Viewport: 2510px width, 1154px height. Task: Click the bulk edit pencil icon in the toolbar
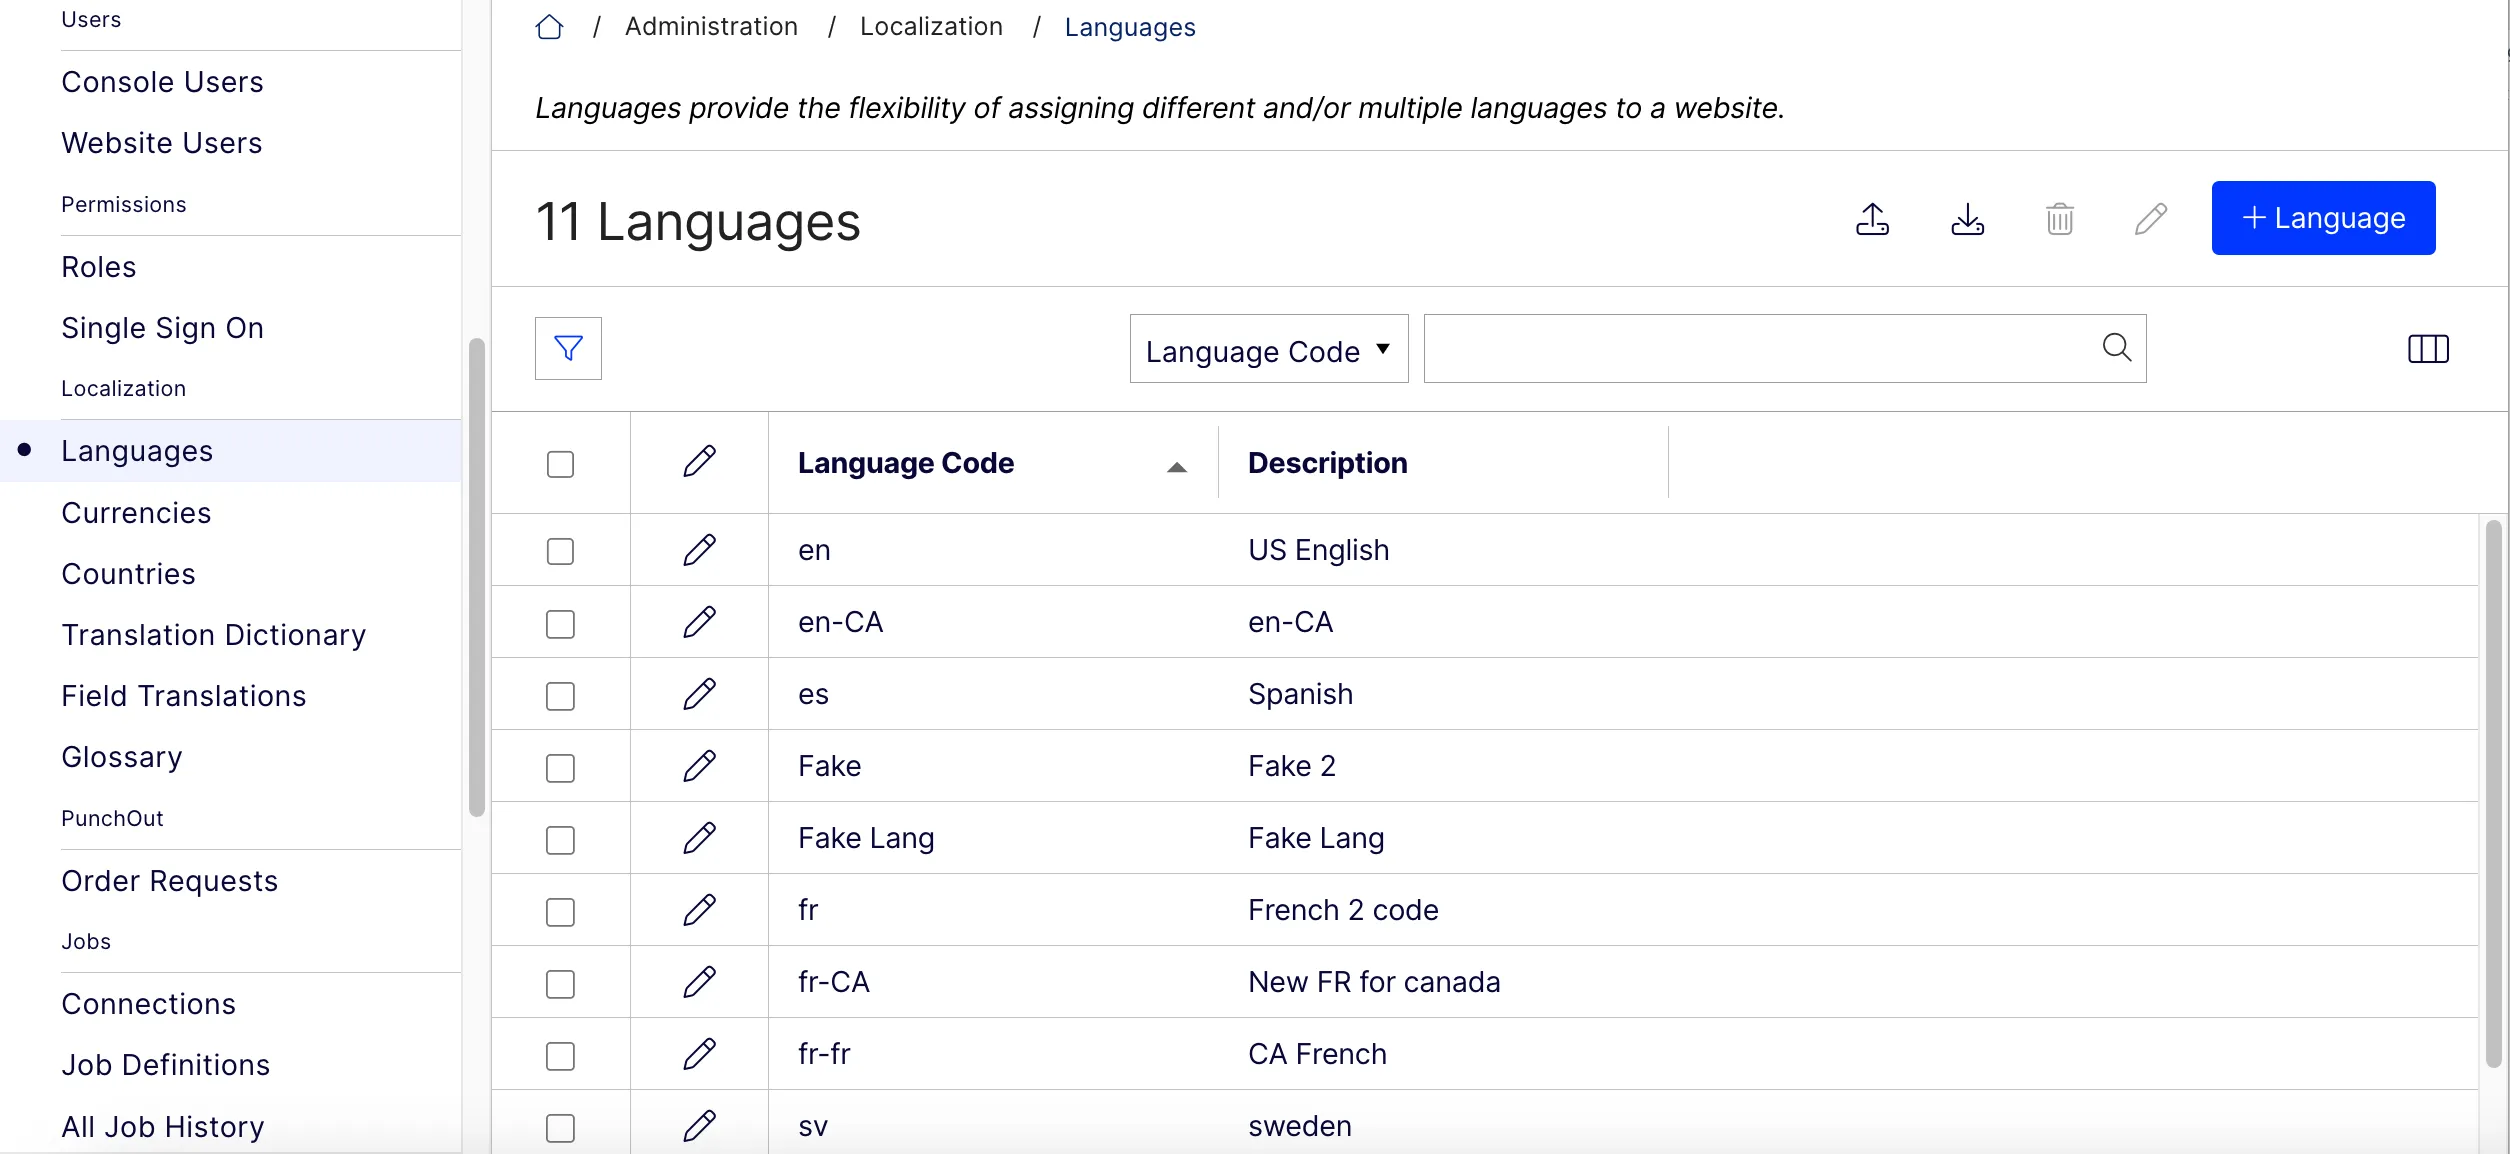[x=2150, y=219]
